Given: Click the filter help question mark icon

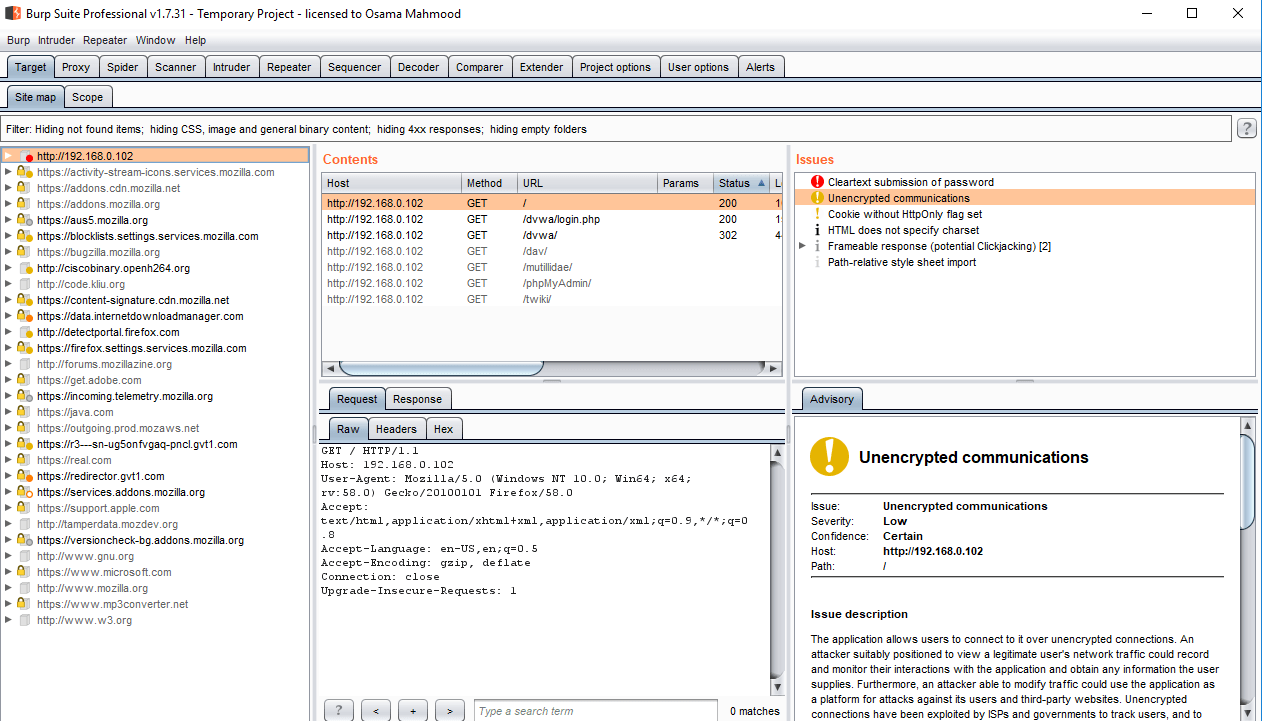Looking at the screenshot, I should coord(1247,128).
